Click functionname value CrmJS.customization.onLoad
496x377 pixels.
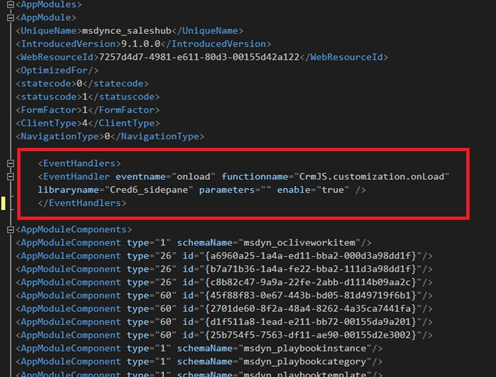coord(372,177)
